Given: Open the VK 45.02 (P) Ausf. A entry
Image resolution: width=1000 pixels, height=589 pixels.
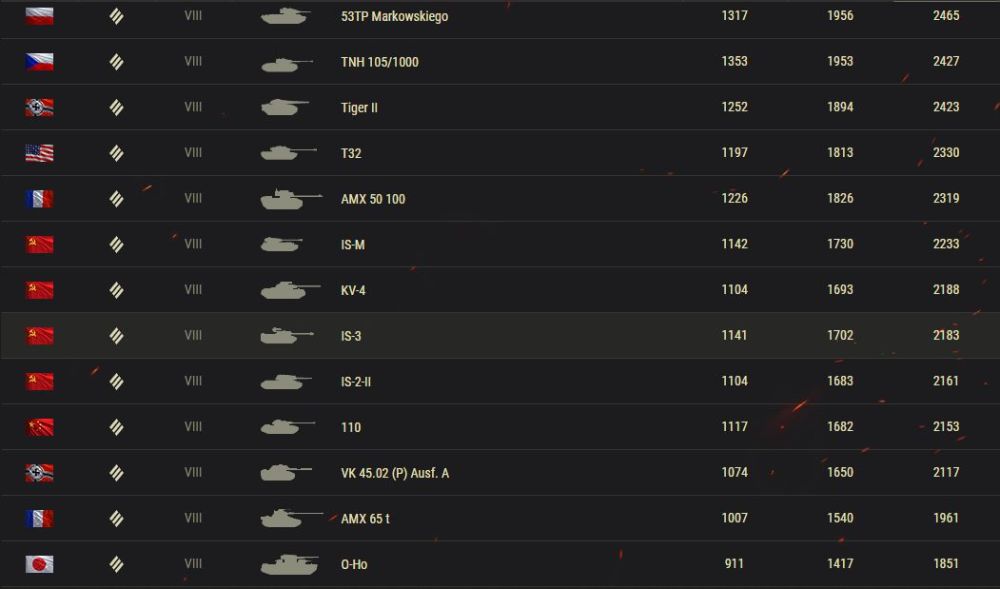Looking at the screenshot, I should (x=395, y=473).
